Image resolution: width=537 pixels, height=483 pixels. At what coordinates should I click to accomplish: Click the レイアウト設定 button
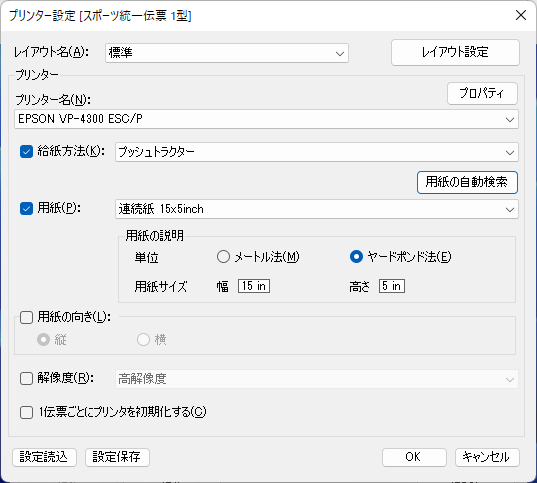pos(455,52)
